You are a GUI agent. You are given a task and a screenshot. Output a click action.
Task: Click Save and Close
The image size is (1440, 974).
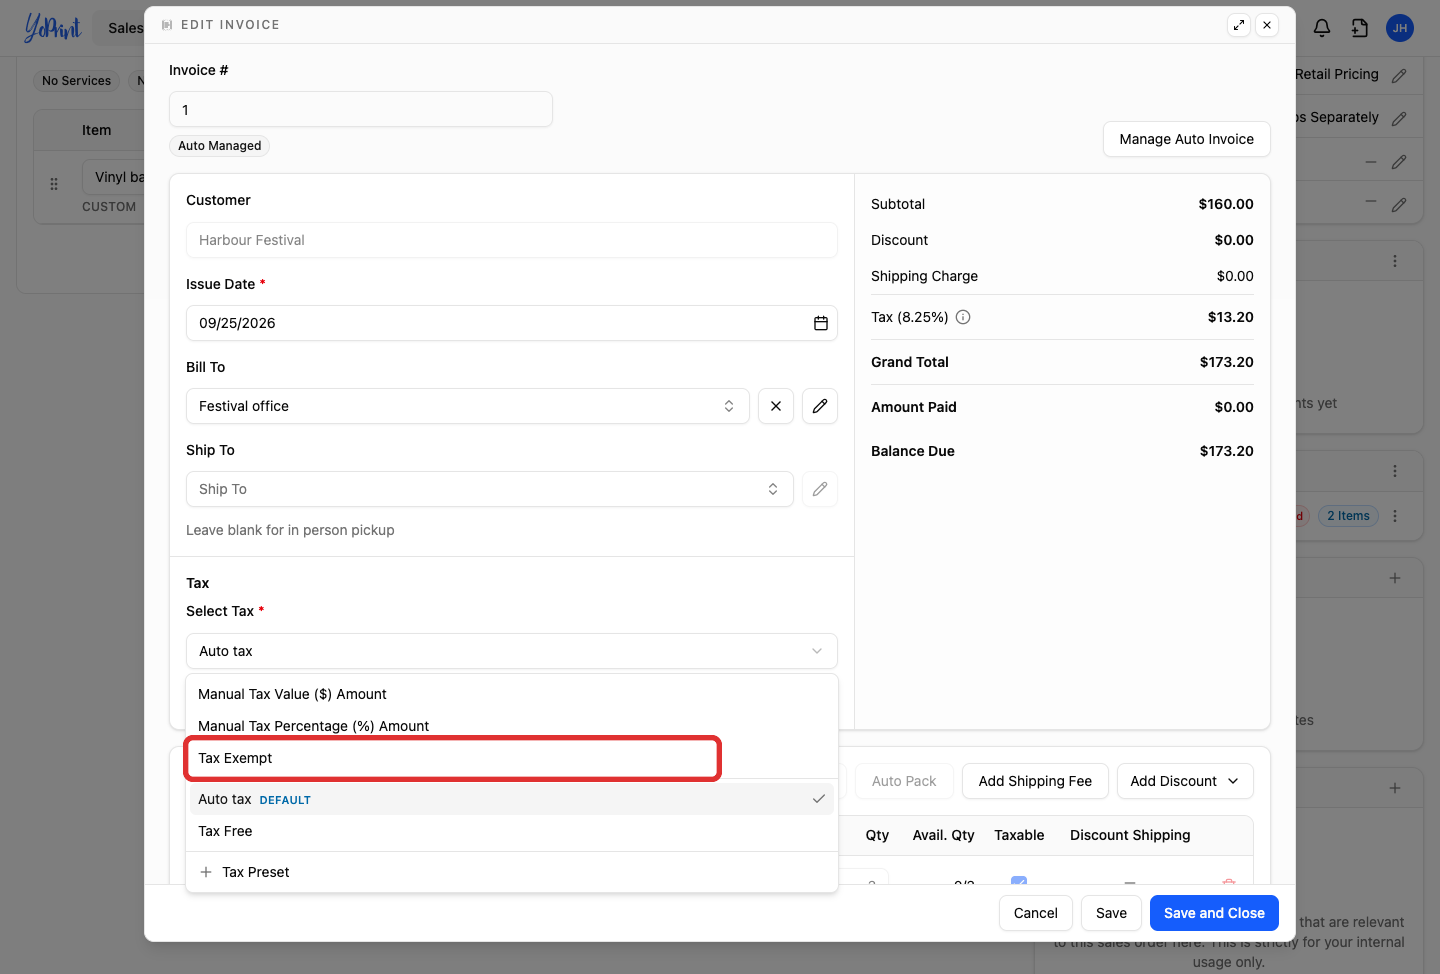point(1214,913)
